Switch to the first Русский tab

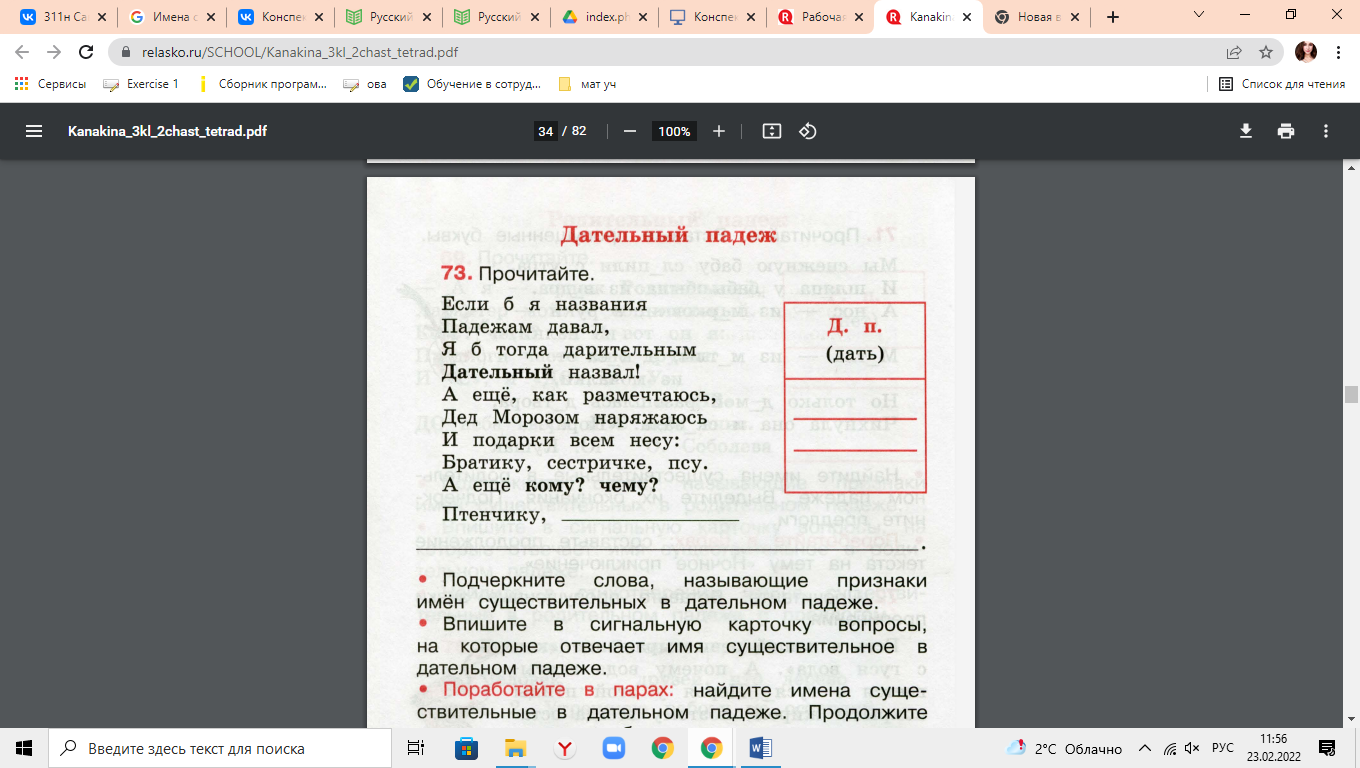387,17
